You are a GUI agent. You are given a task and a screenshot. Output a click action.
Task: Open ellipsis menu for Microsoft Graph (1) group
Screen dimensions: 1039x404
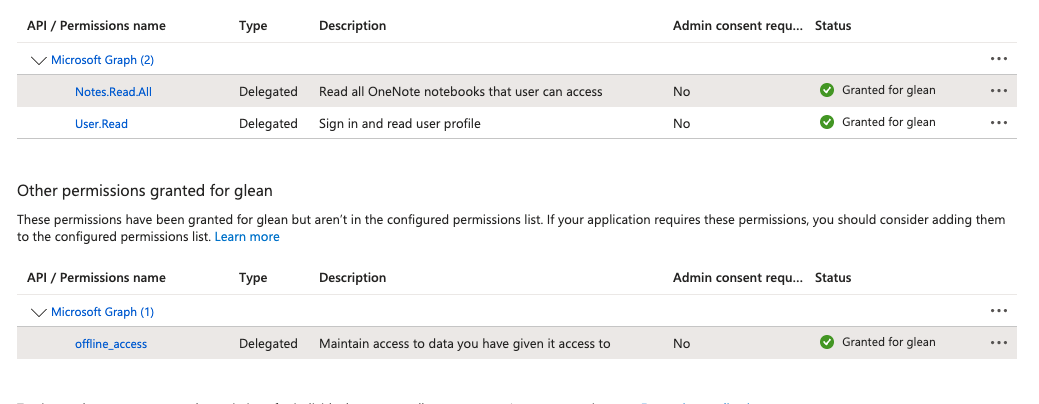click(998, 311)
